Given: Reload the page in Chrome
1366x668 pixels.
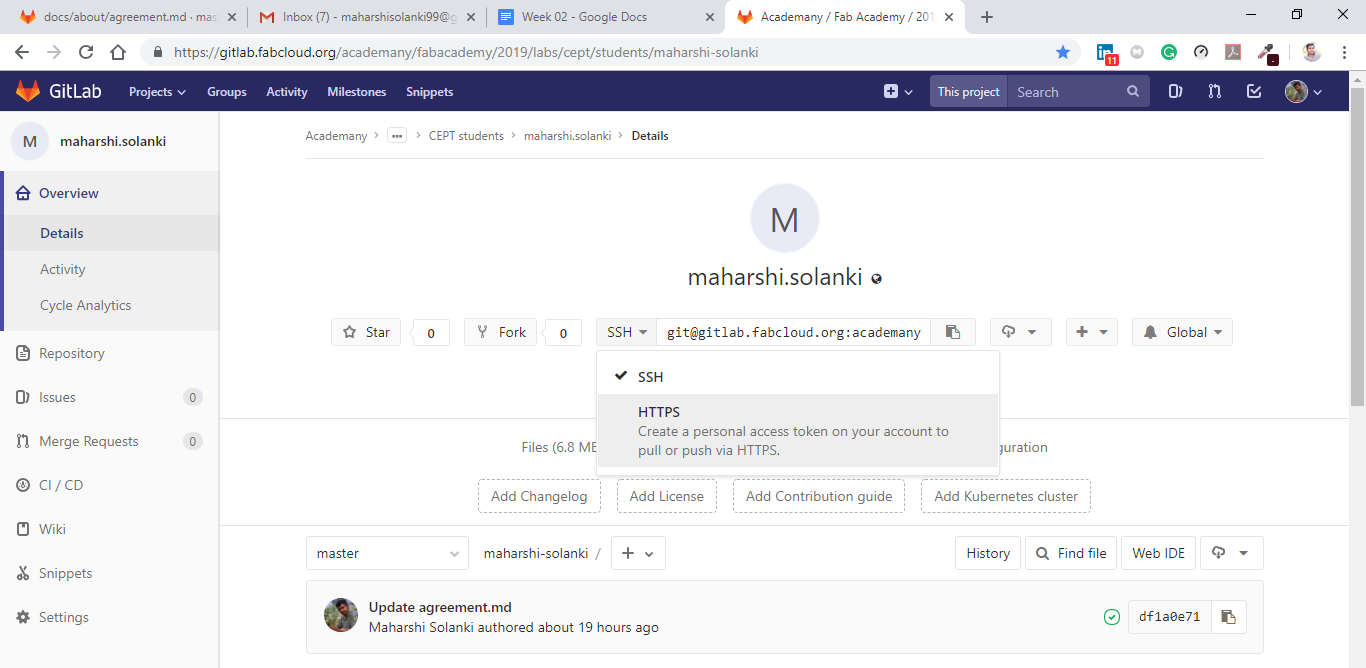Looking at the screenshot, I should [x=86, y=52].
